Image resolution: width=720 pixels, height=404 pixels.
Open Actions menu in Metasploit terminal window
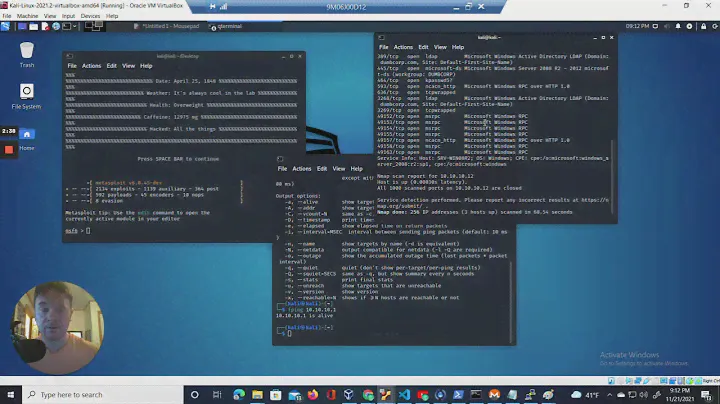(x=91, y=66)
